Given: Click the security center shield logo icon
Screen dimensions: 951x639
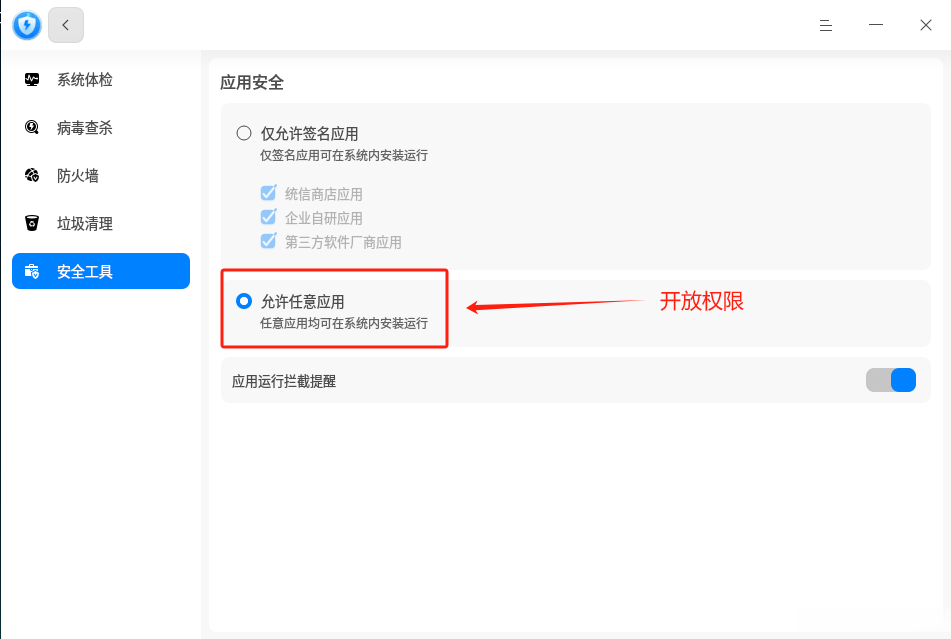Looking at the screenshot, I should point(27,26).
